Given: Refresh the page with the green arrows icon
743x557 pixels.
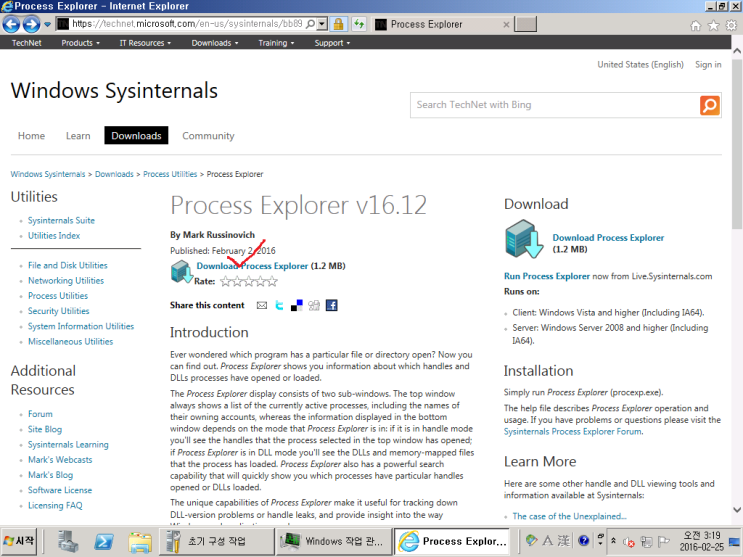Looking at the screenshot, I should tap(359, 24).
